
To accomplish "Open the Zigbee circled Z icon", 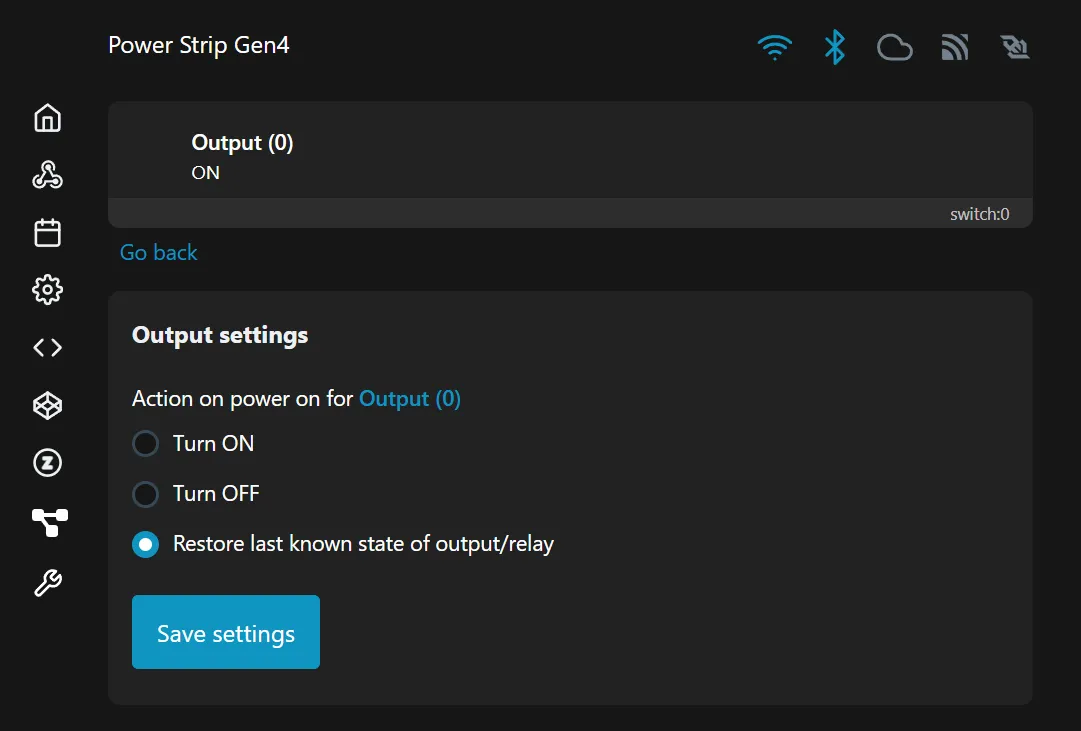I will point(48,463).
